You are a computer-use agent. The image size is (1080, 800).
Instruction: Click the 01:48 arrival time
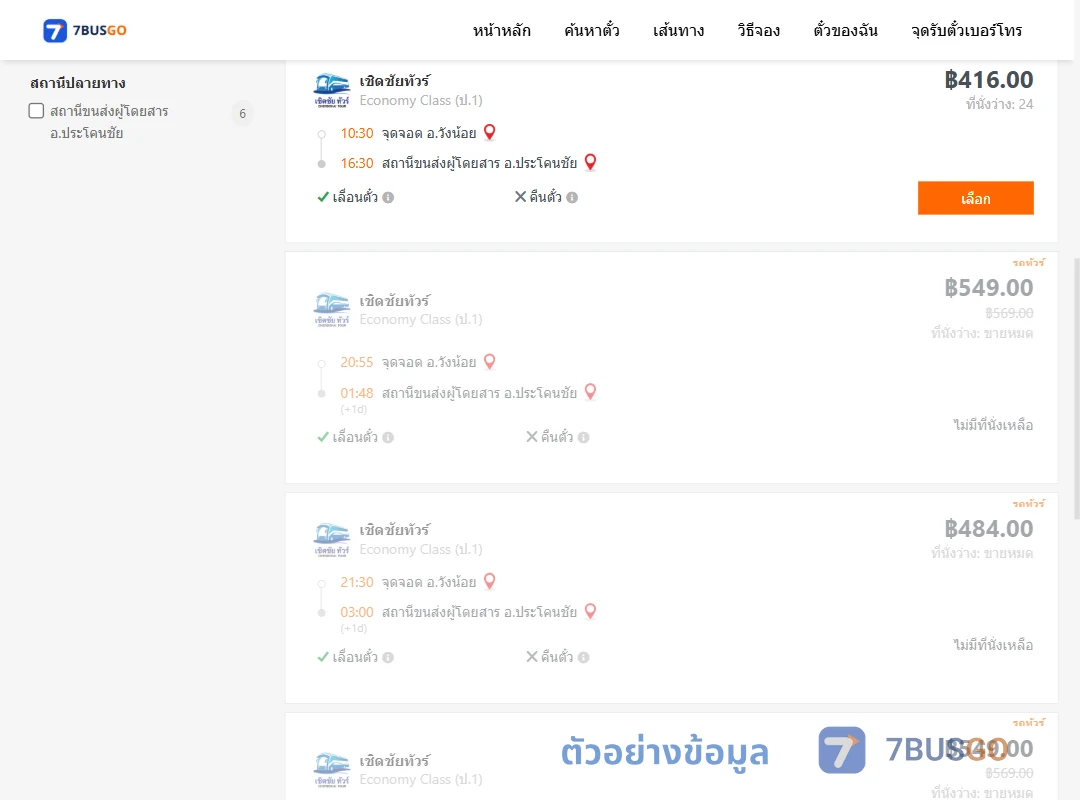[357, 393]
